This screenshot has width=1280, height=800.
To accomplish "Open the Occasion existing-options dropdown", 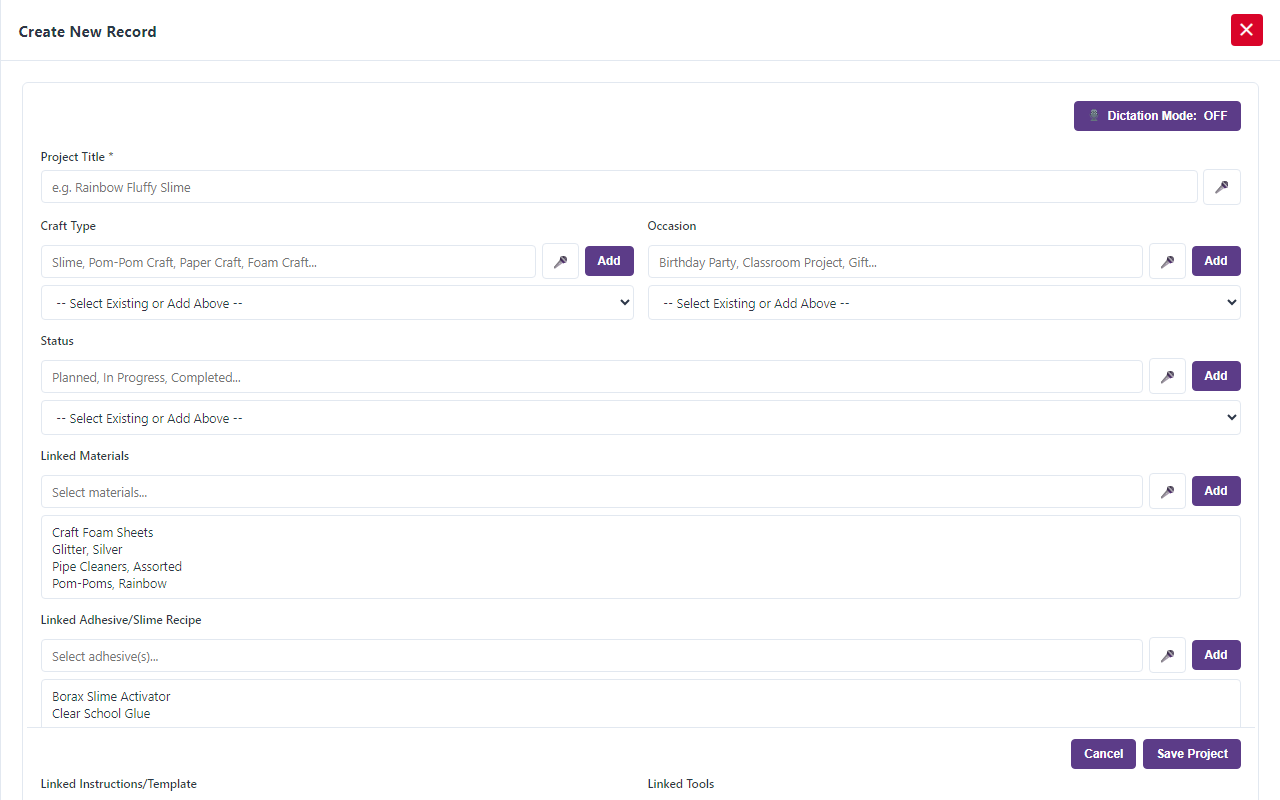I will coord(944,303).
